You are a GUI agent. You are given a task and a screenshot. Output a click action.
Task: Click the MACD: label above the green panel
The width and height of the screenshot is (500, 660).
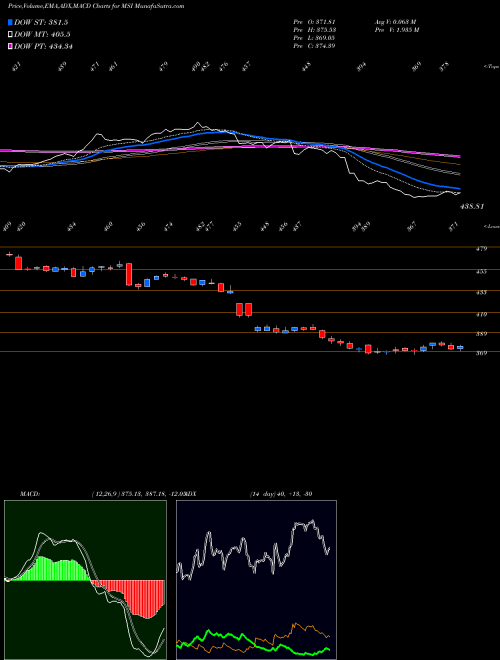(x=29, y=493)
